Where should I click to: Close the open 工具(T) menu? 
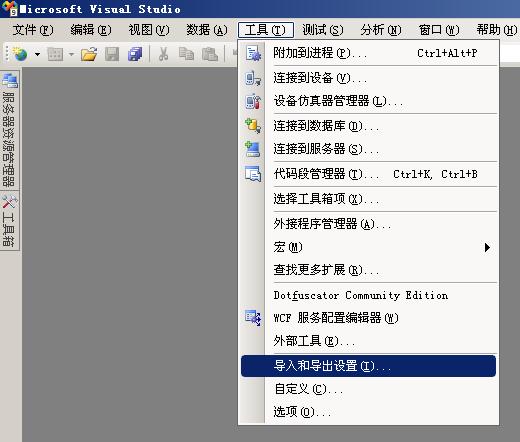(266, 30)
